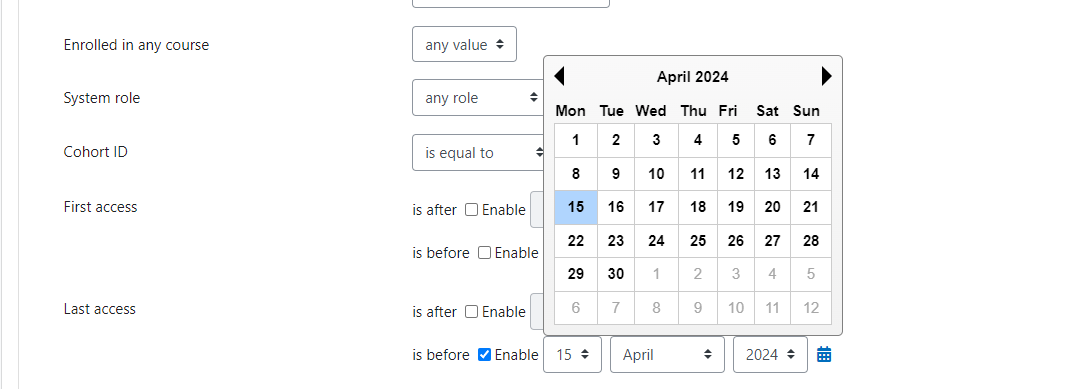The image size is (1076, 389).
Task: Go to next month in calendar
Action: (826, 76)
